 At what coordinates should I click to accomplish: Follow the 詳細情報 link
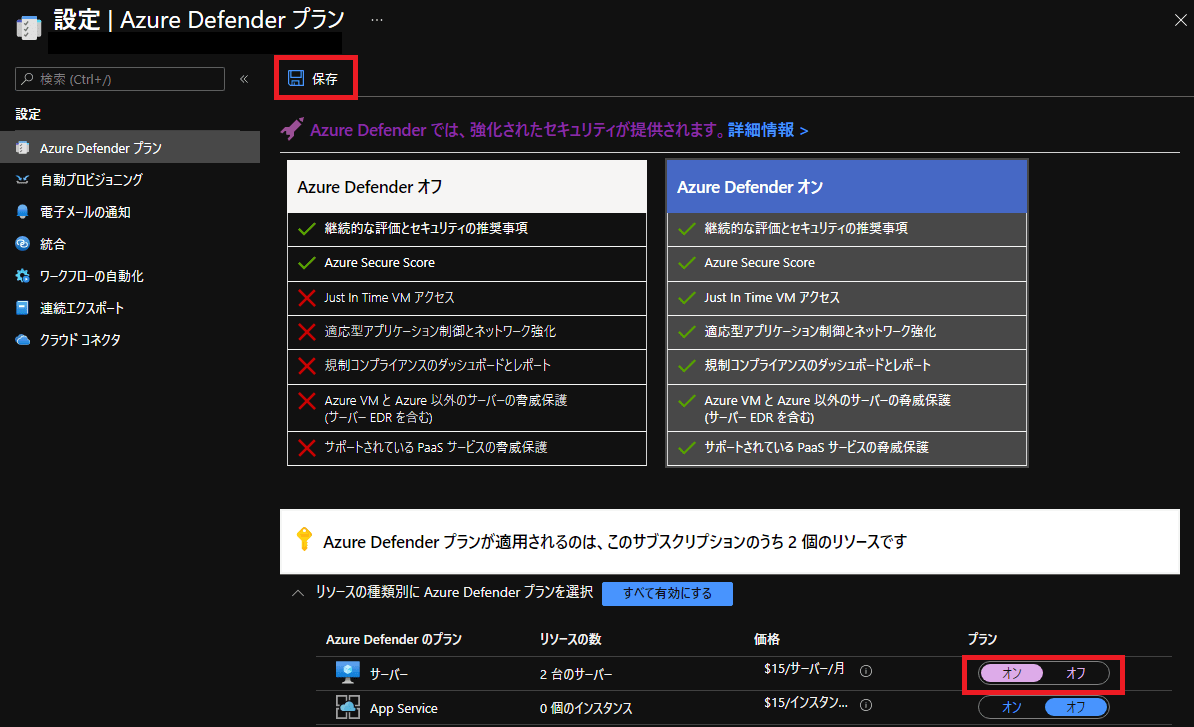click(768, 130)
